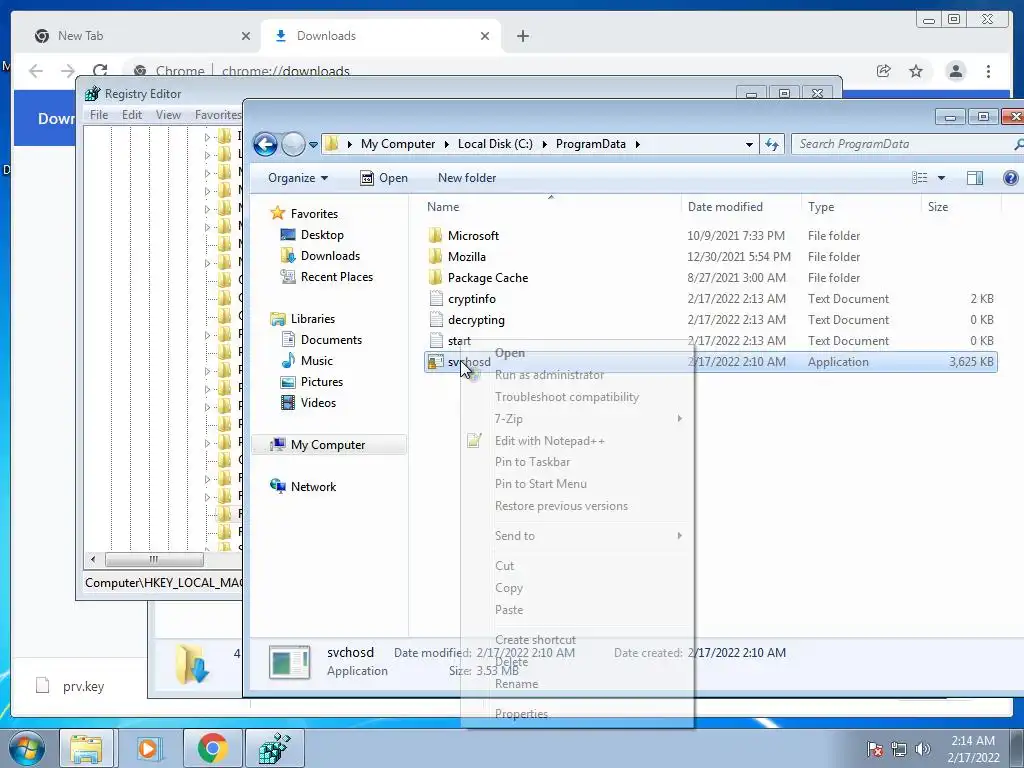Click Open in Explorer toolbar

384,178
